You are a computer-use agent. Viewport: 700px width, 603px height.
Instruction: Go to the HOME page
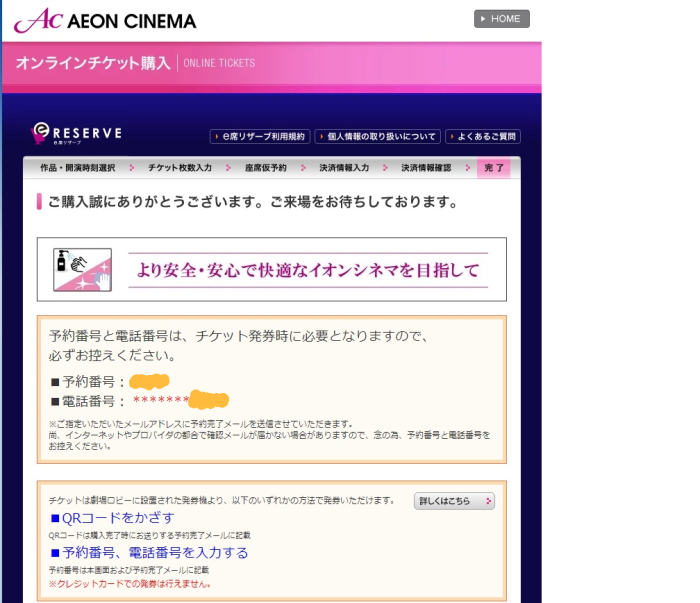click(501, 19)
